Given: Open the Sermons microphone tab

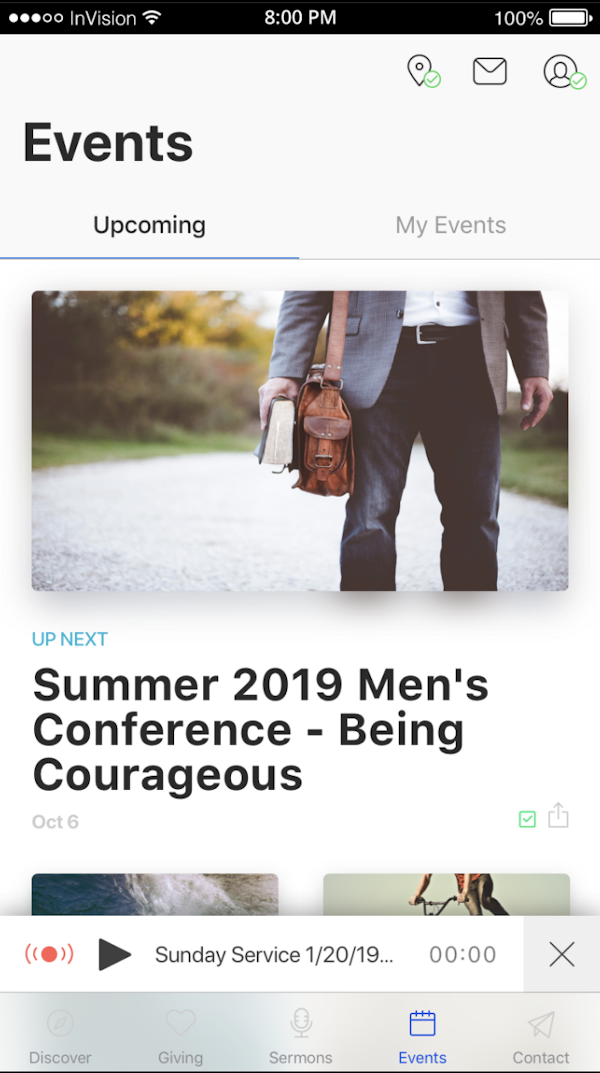Looking at the screenshot, I should click(301, 1037).
